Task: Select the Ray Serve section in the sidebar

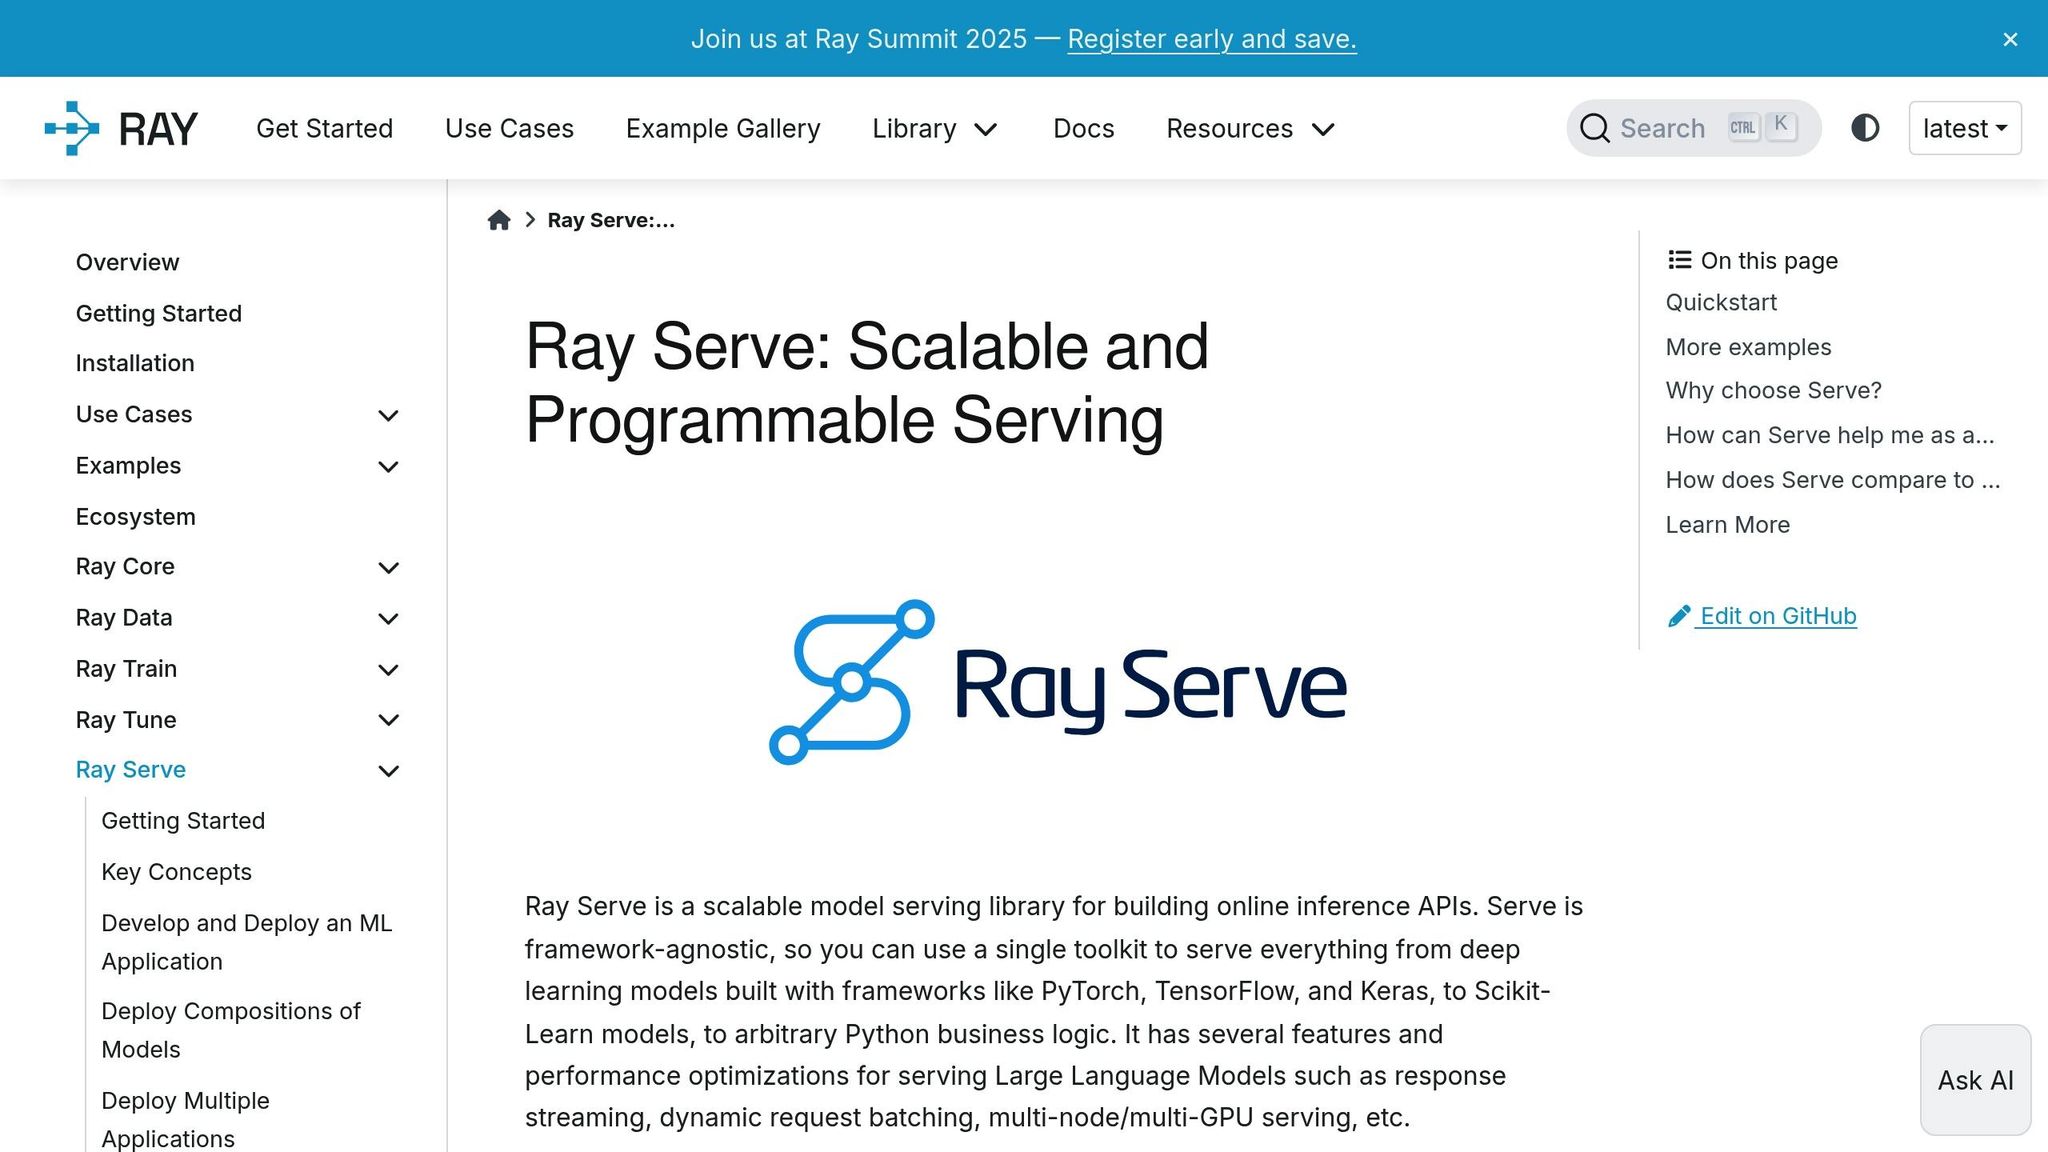Action: (130, 769)
